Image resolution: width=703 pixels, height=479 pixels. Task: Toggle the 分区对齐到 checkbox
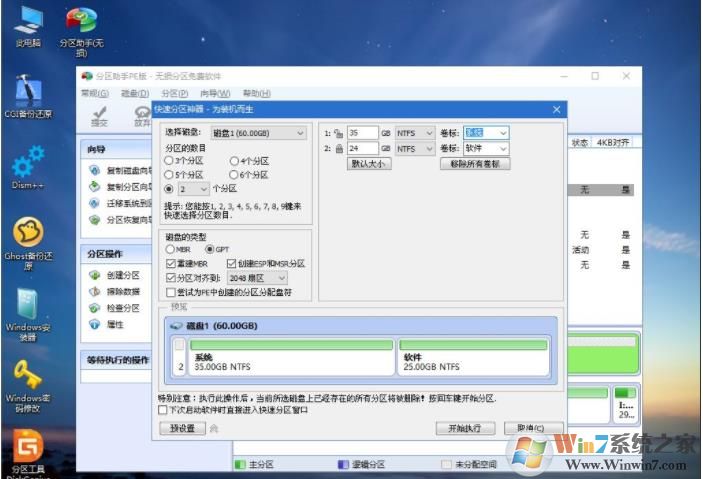tap(170, 278)
